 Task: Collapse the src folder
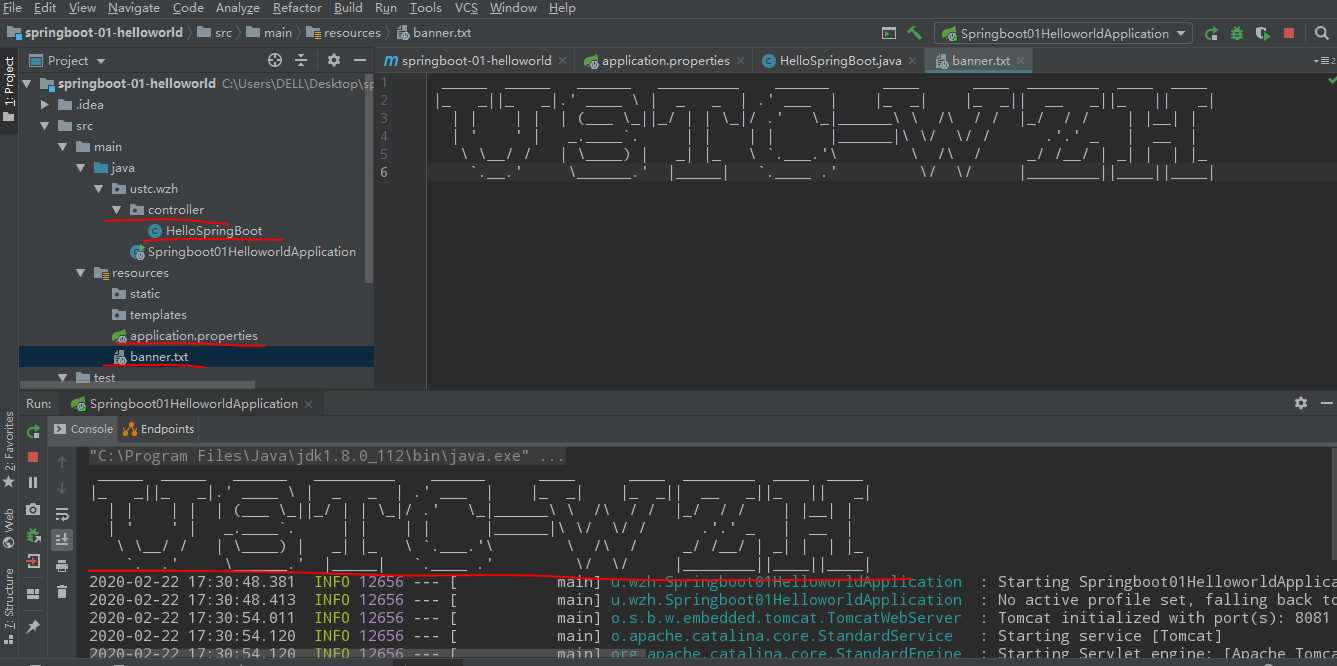45,126
